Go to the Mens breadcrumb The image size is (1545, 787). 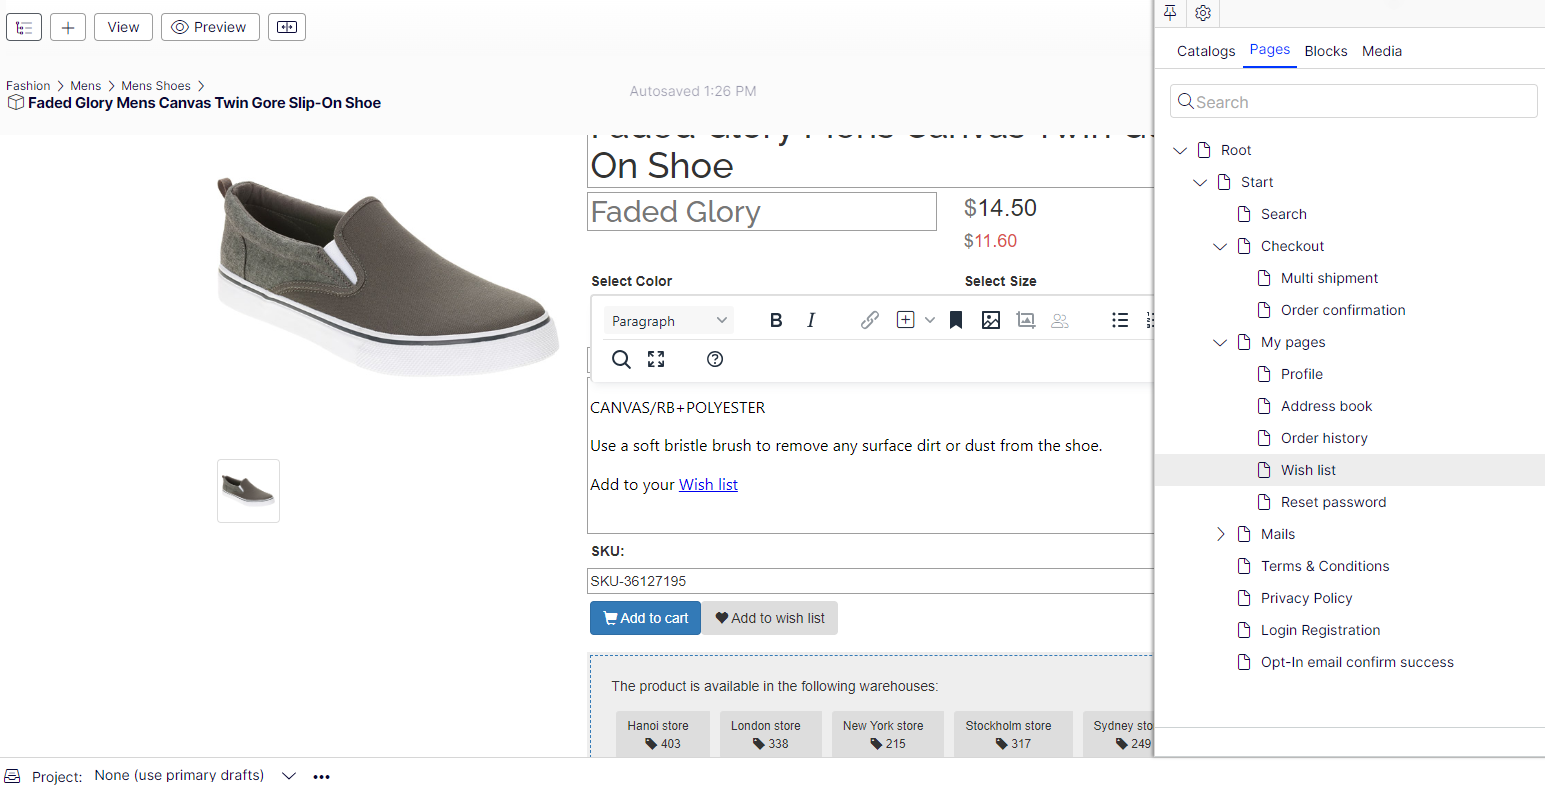[x=85, y=86]
